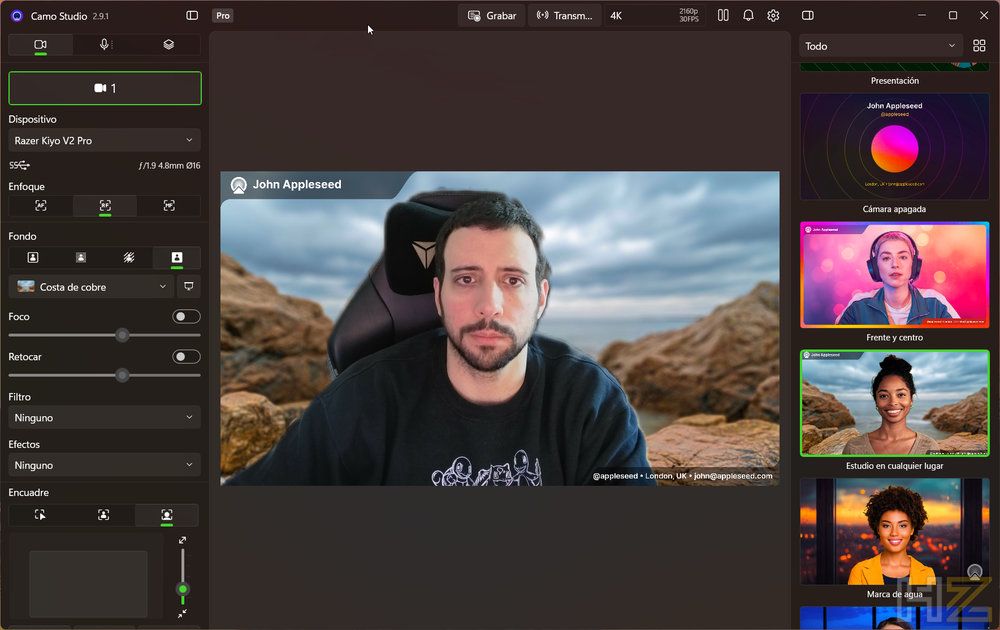Click the John Appleseed name overlay
The width and height of the screenshot is (1000, 630).
(297, 184)
